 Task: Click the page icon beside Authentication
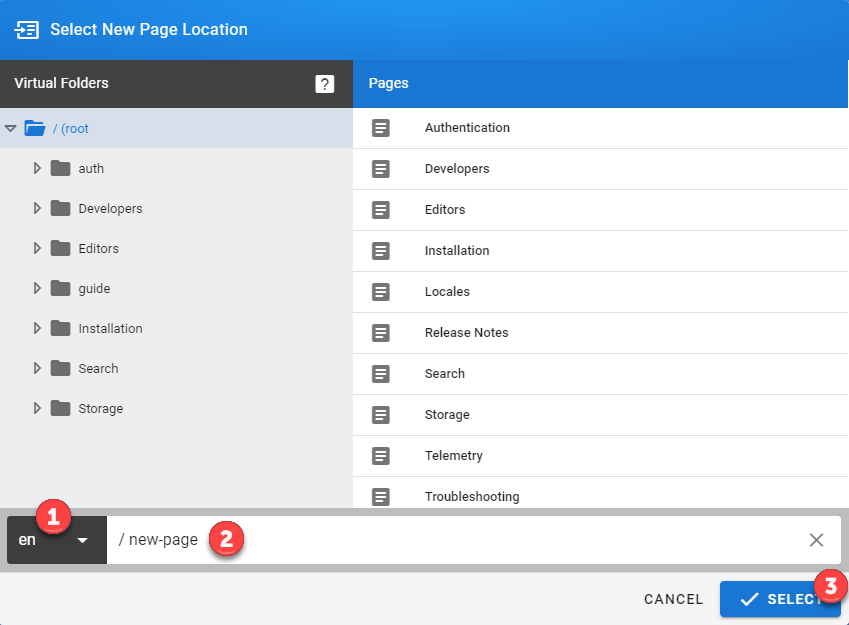click(382, 128)
